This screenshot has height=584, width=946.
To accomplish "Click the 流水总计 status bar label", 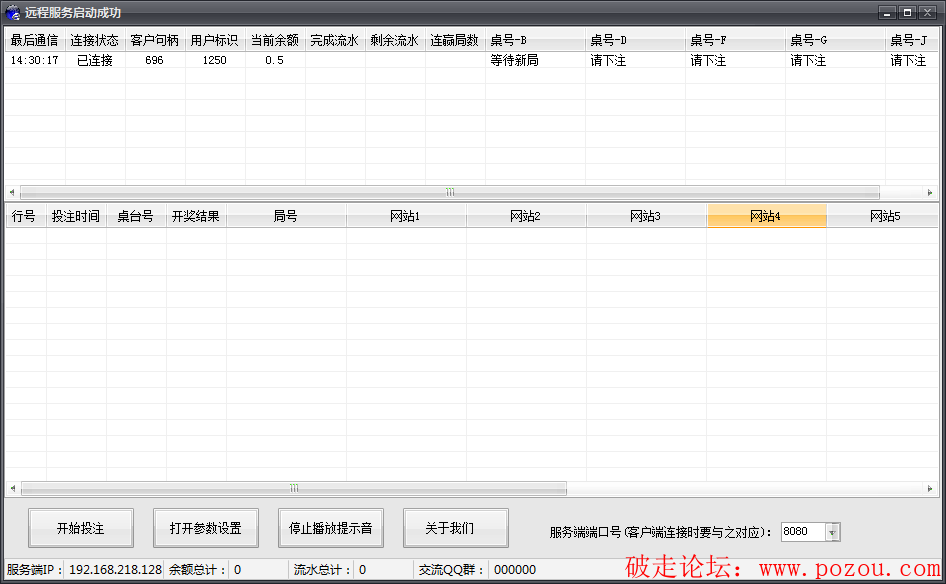I will (x=322, y=570).
